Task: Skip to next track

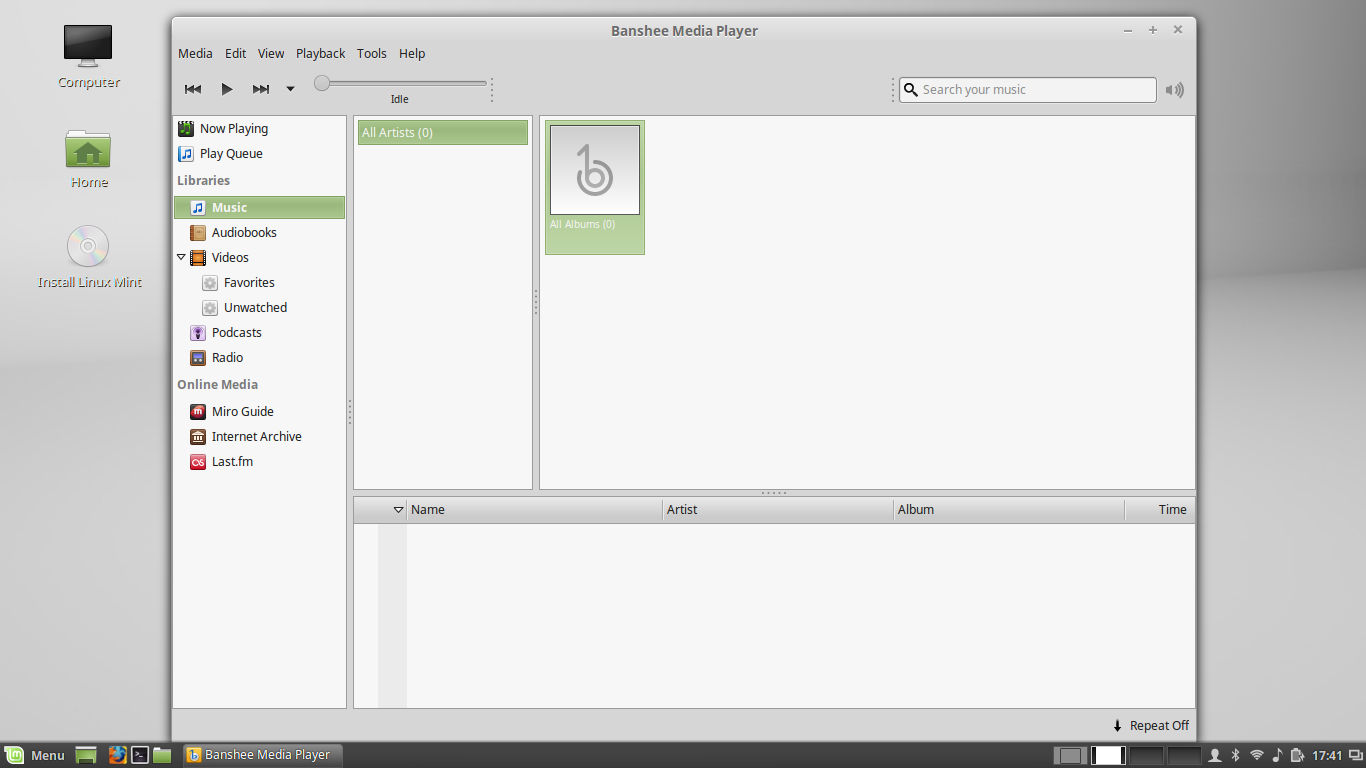Action: click(x=261, y=89)
